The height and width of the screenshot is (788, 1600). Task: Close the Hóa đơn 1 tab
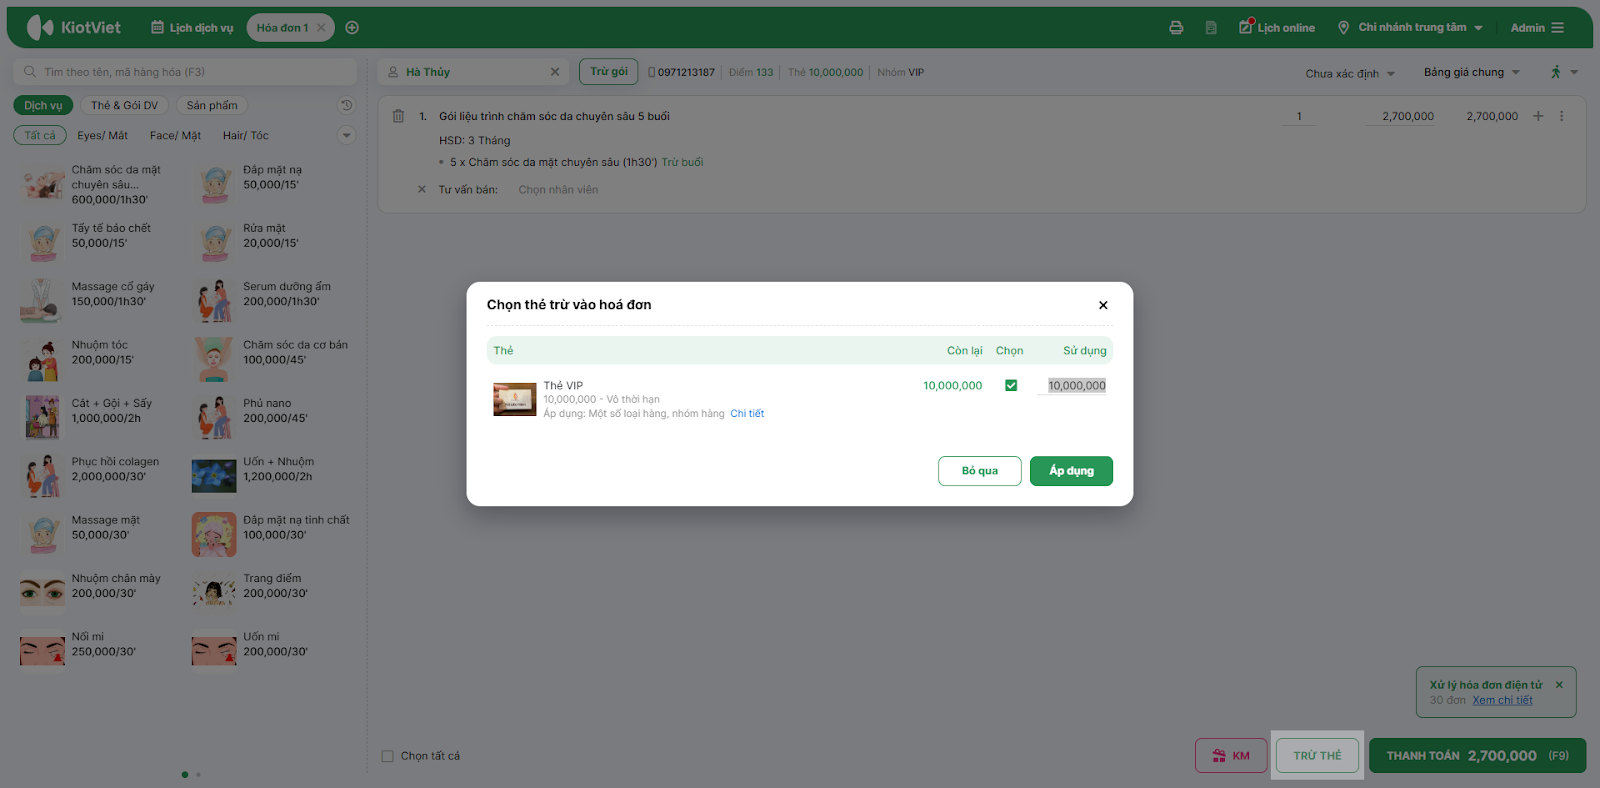321,28
